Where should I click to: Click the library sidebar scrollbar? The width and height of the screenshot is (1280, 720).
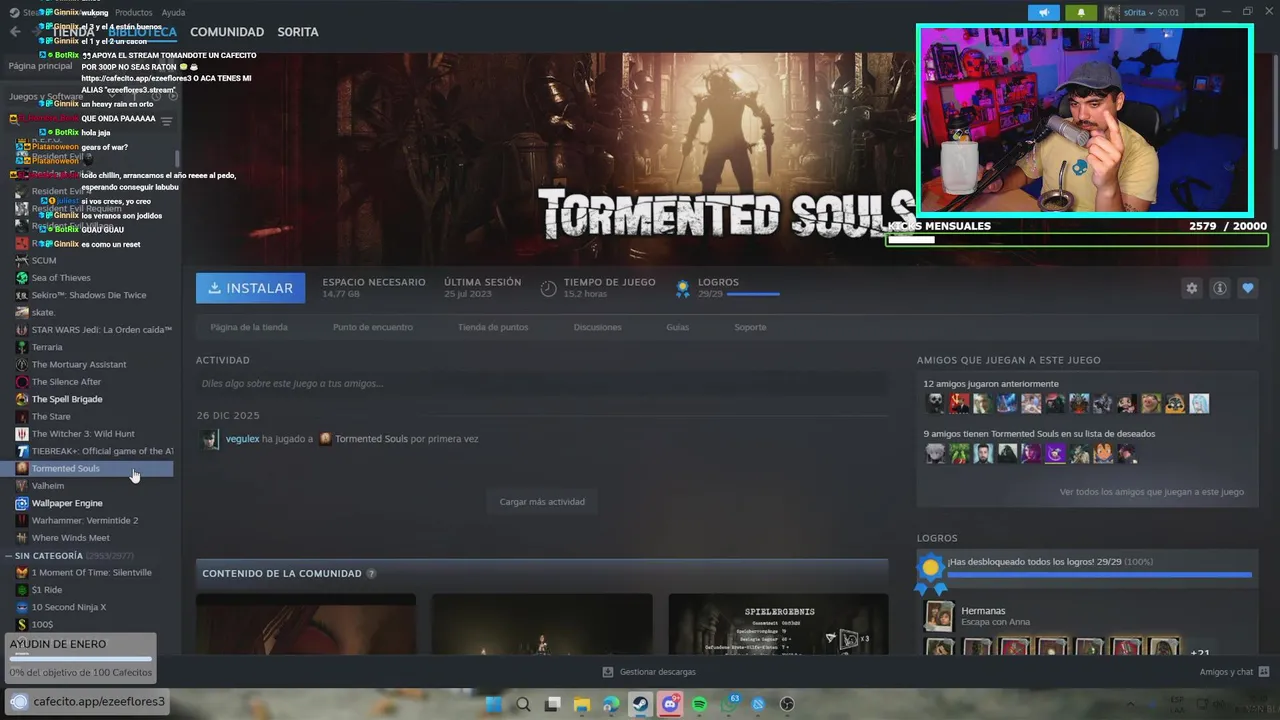click(x=177, y=158)
